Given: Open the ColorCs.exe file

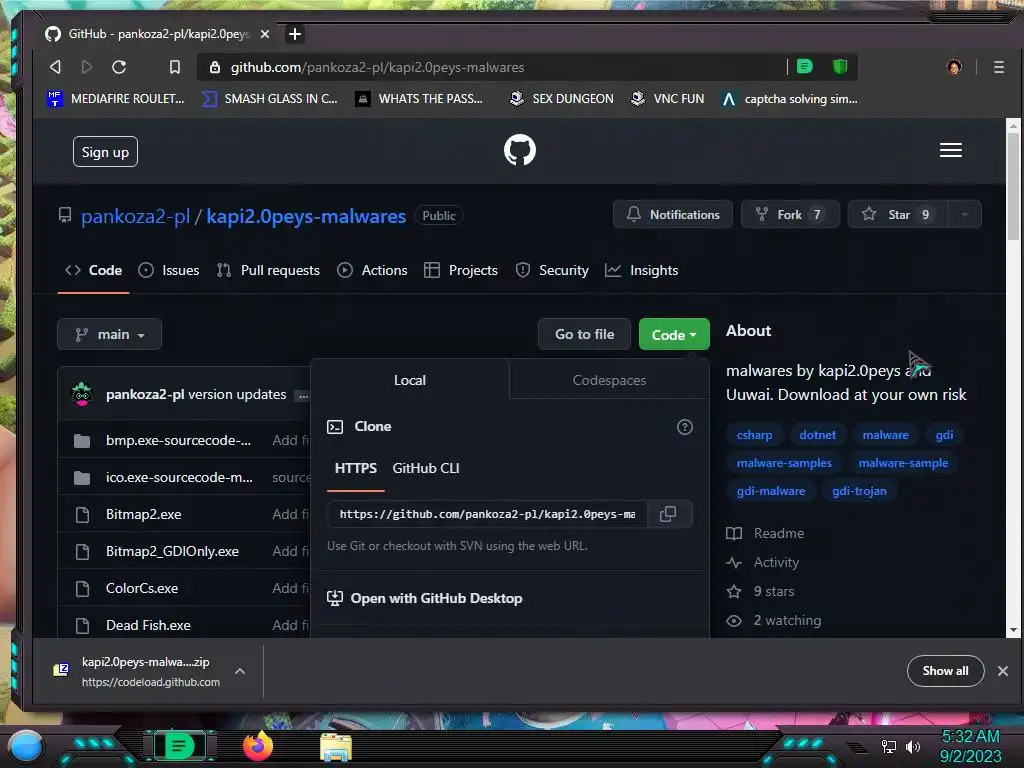Looking at the screenshot, I should 142,588.
